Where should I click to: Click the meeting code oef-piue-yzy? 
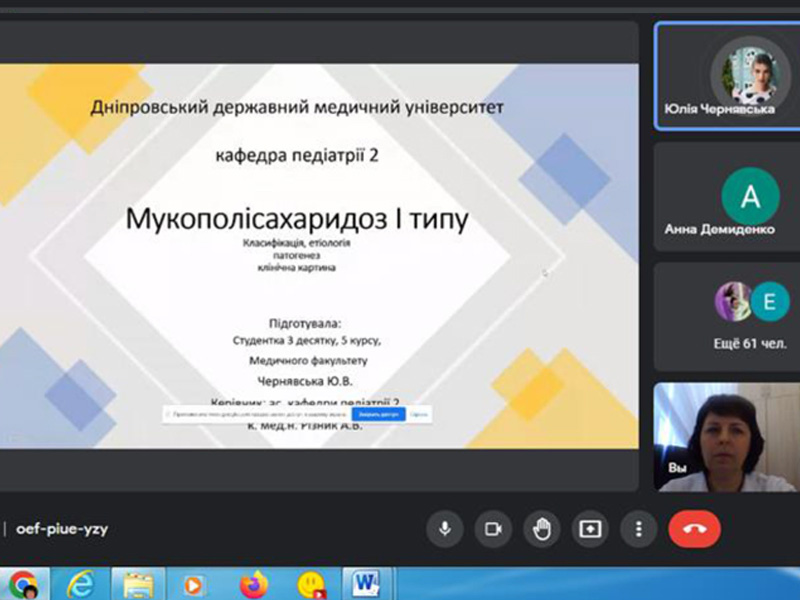(62, 529)
